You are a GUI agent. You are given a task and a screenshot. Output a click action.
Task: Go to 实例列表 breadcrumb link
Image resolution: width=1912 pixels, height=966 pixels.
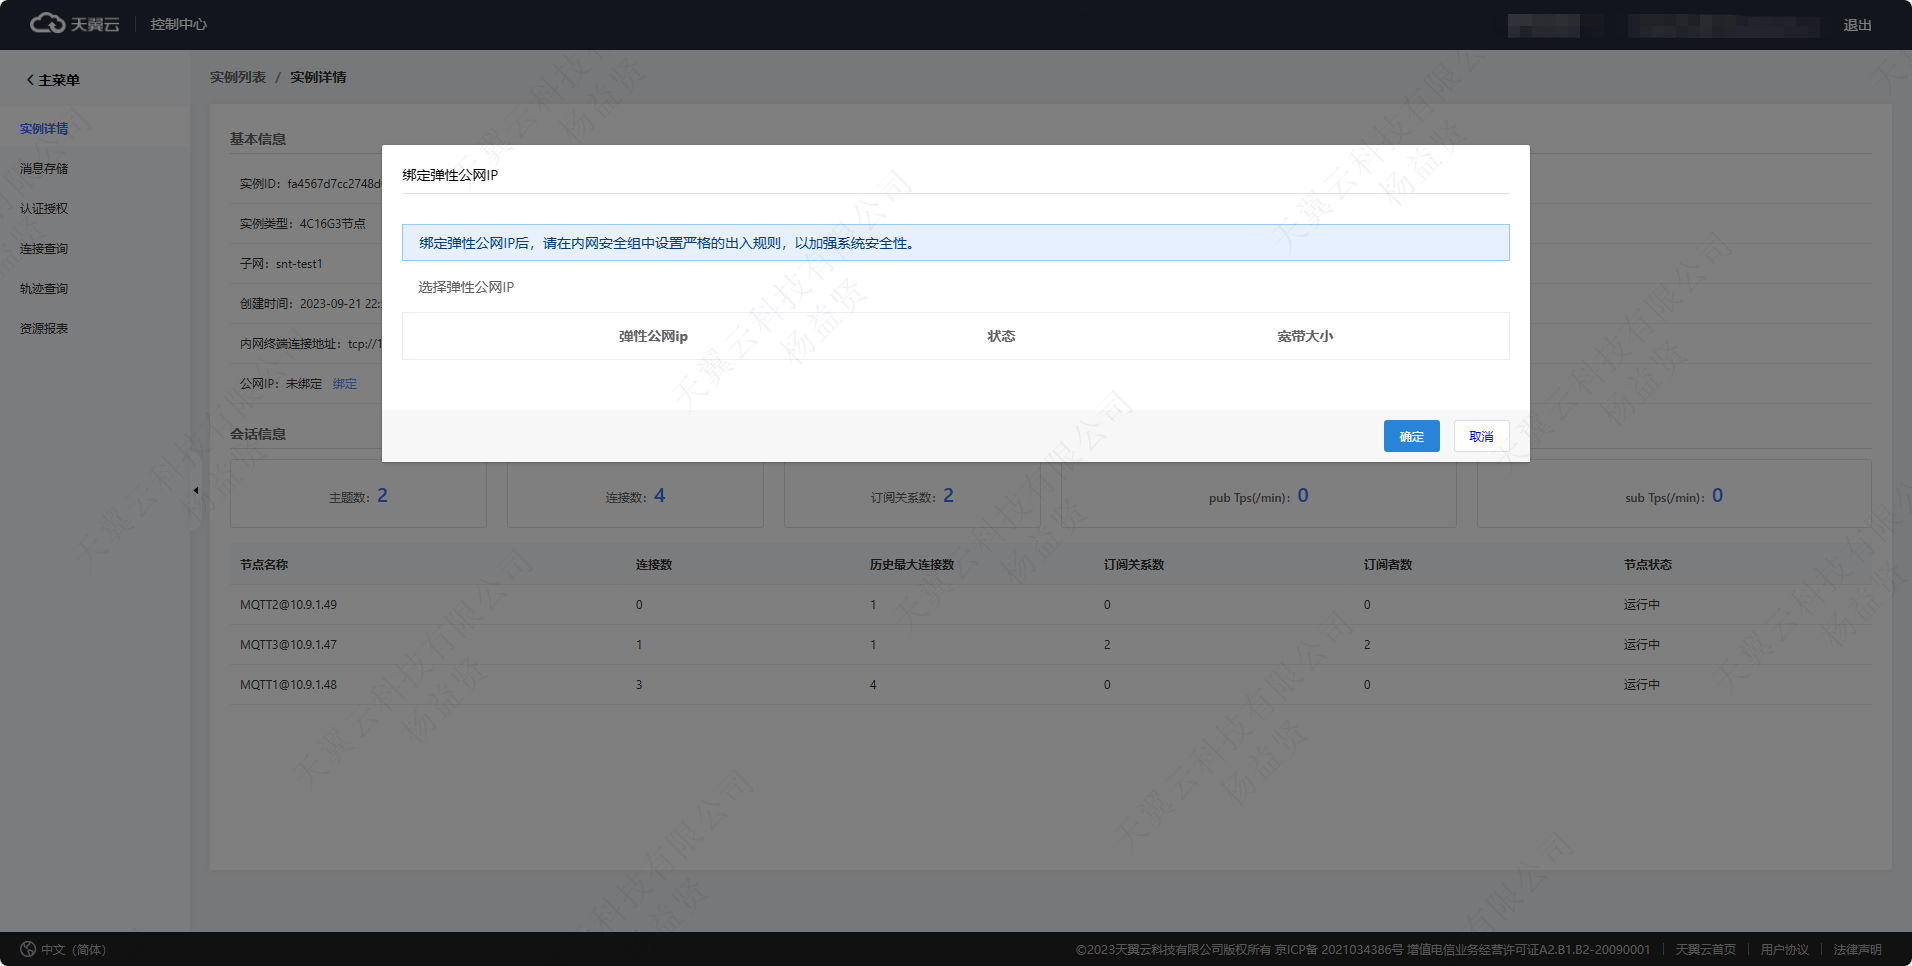pyautogui.click(x=238, y=77)
